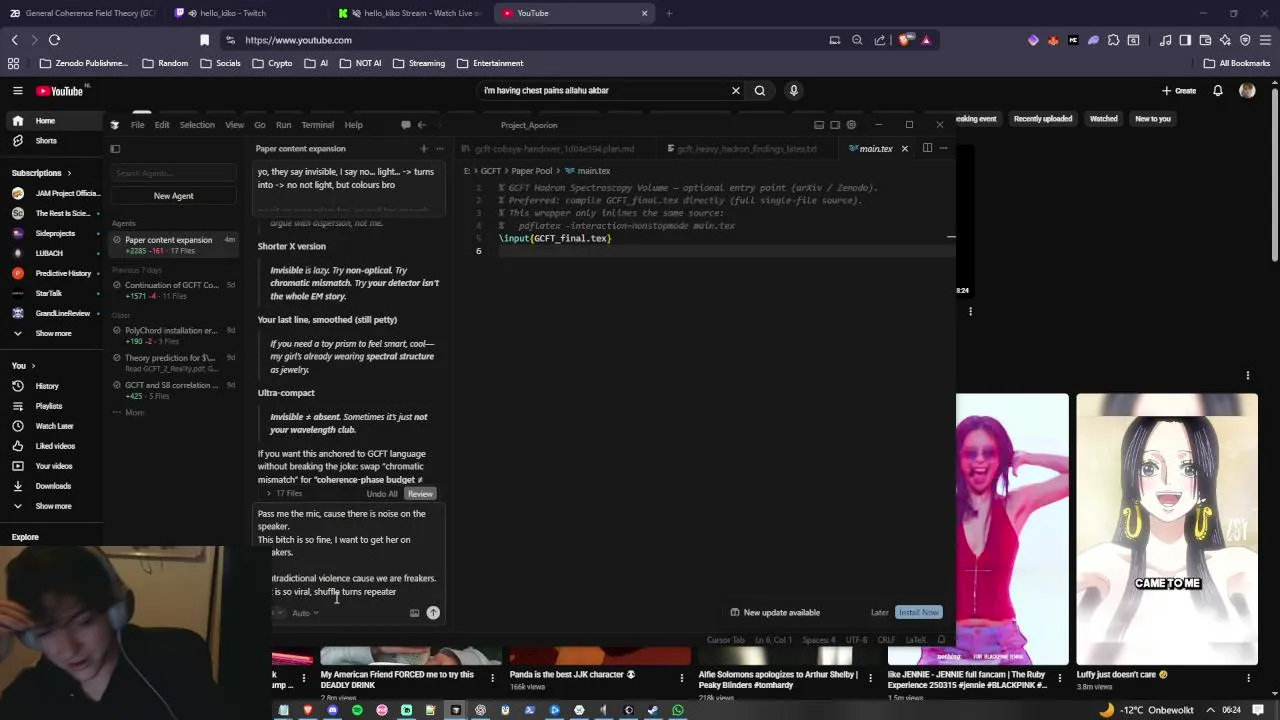Image resolution: width=1280 pixels, height=720 pixels.
Task: Select the Watched filter chip
Action: pos(1104,119)
